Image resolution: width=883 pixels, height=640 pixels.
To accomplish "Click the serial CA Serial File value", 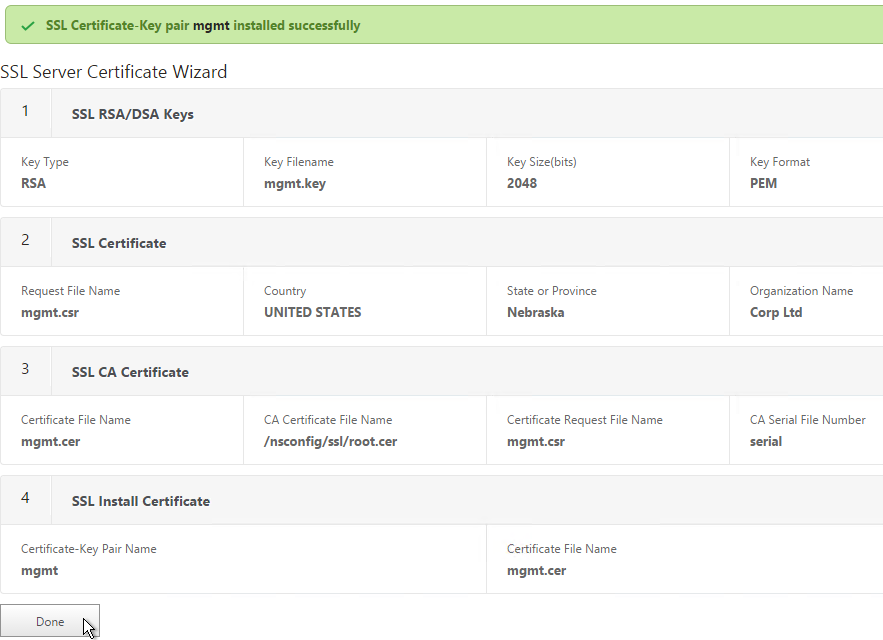I will [766, 441].
